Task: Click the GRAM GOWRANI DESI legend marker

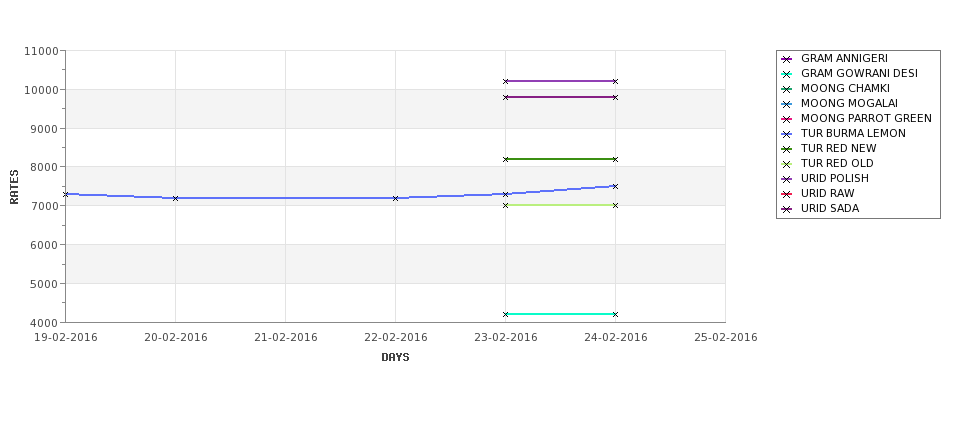Action: [x=787, y=75]
